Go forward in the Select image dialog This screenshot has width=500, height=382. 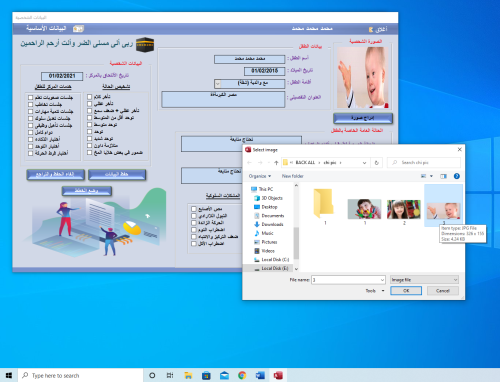[x=260, y=163]
